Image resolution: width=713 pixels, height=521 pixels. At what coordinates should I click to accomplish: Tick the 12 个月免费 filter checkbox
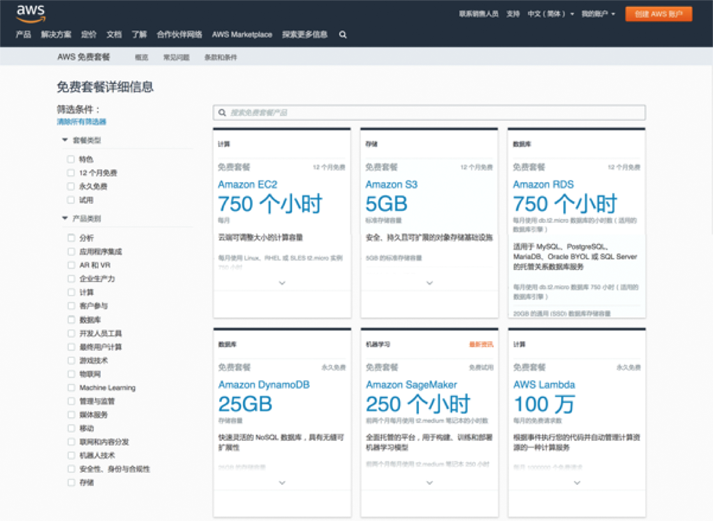coord(70,173)
